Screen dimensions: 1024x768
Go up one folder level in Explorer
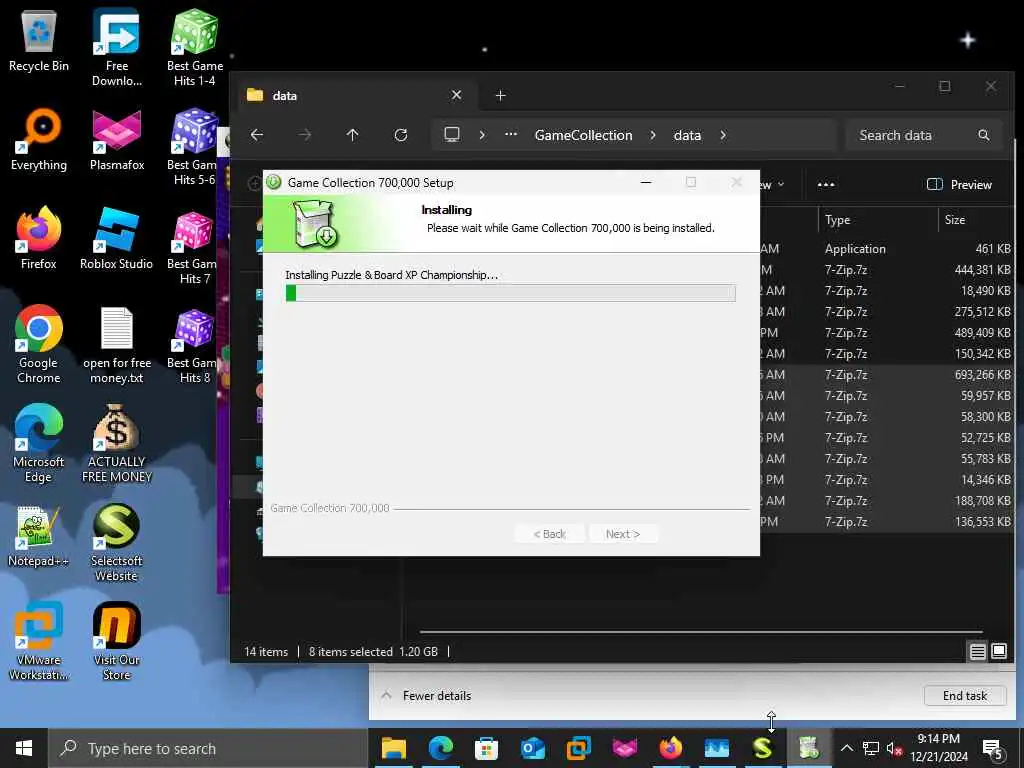pyautogui.click(x=353, y=135)
